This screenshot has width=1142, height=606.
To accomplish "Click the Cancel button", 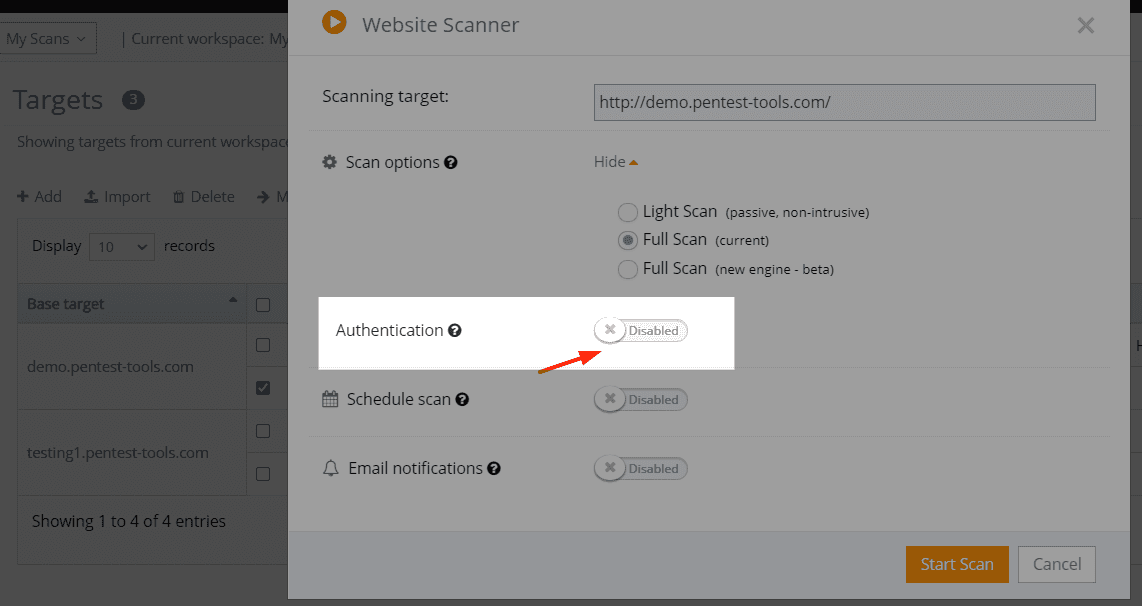I will click(x=1056, y=564).
